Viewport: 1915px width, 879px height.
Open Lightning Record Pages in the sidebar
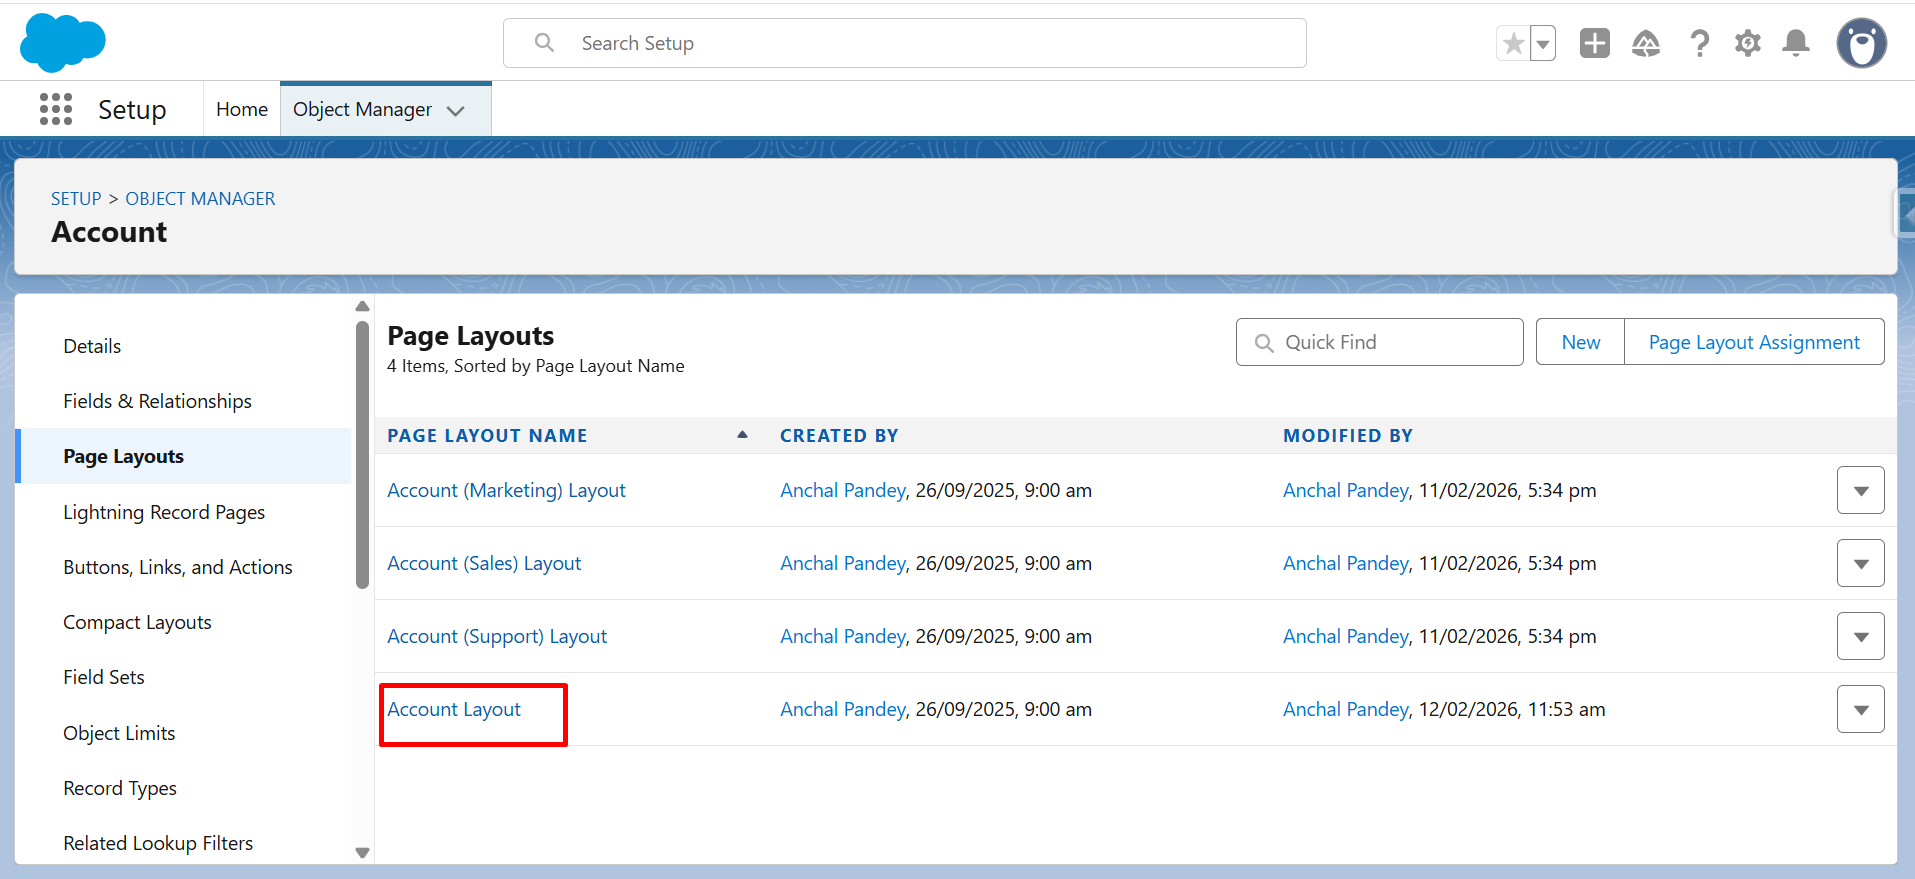(x=164, y=512)
